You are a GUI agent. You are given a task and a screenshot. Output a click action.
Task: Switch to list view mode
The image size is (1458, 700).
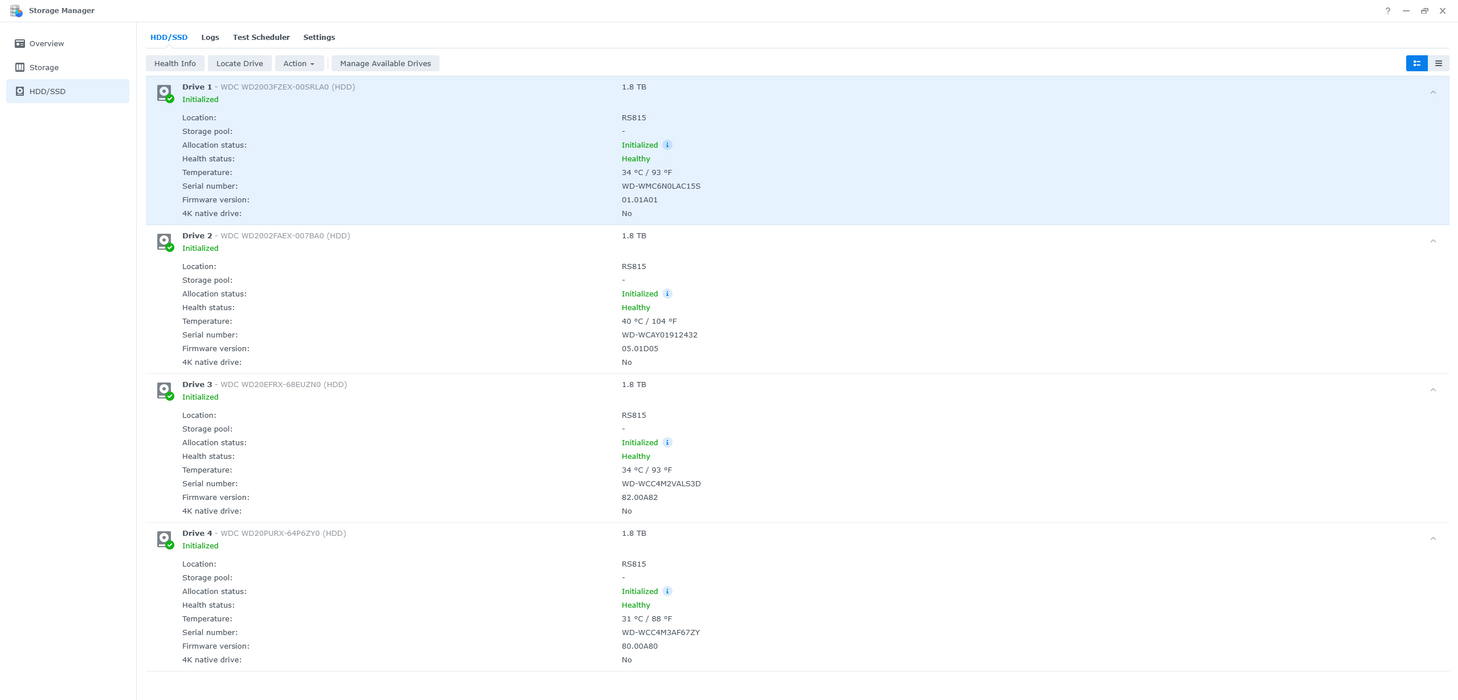1438,63
